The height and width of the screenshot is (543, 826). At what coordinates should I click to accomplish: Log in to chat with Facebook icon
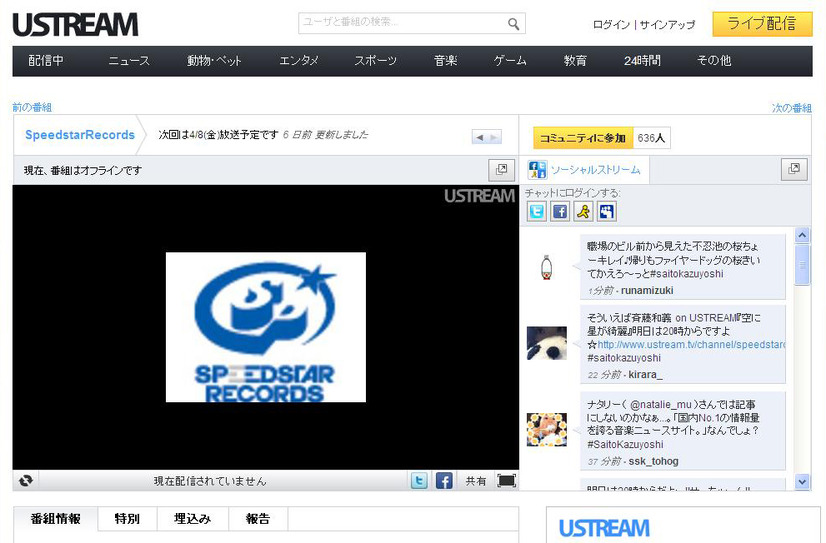coord(560,212)
